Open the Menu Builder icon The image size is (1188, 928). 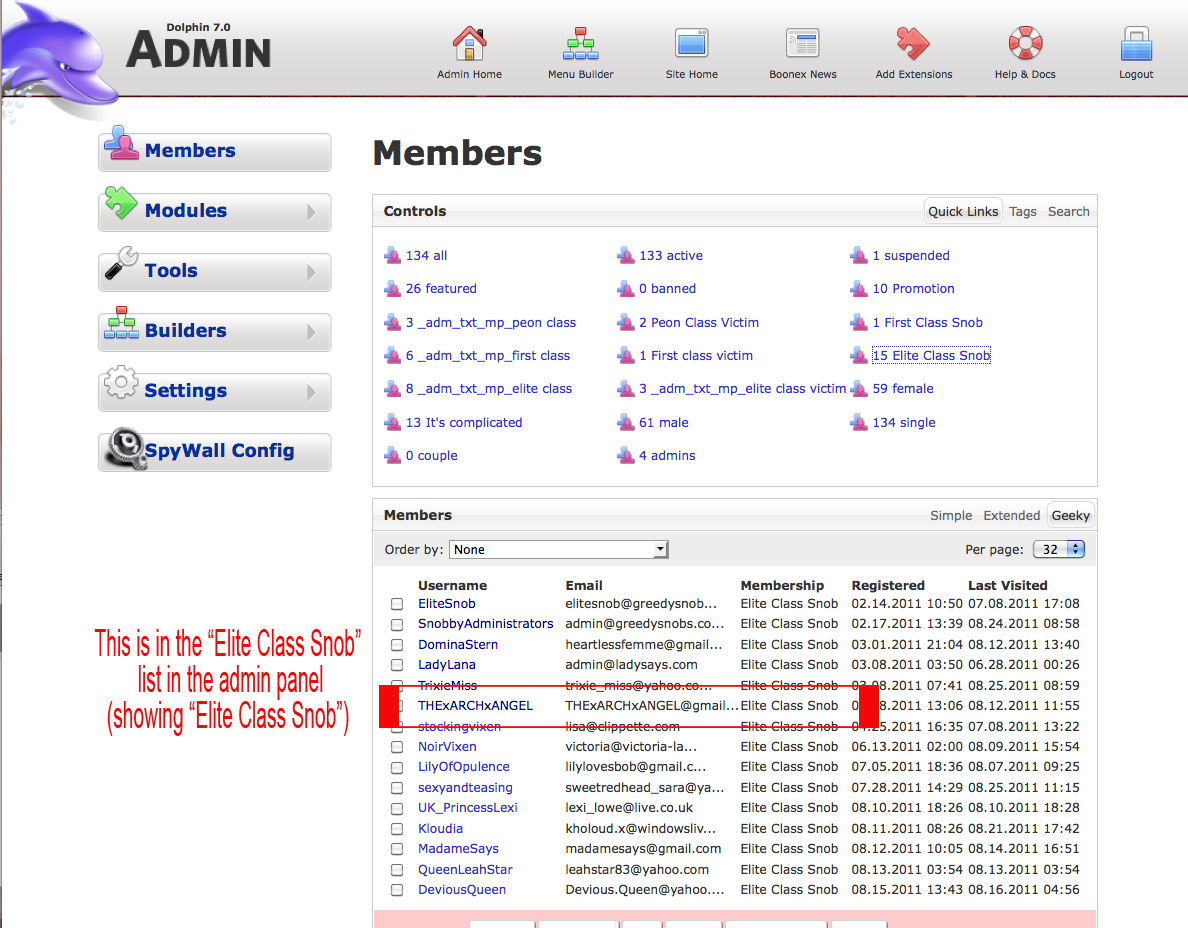[580, 43]
